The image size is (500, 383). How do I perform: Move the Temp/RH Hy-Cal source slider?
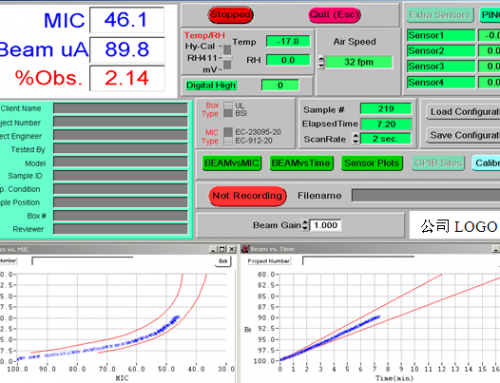[x=227, y=57]
